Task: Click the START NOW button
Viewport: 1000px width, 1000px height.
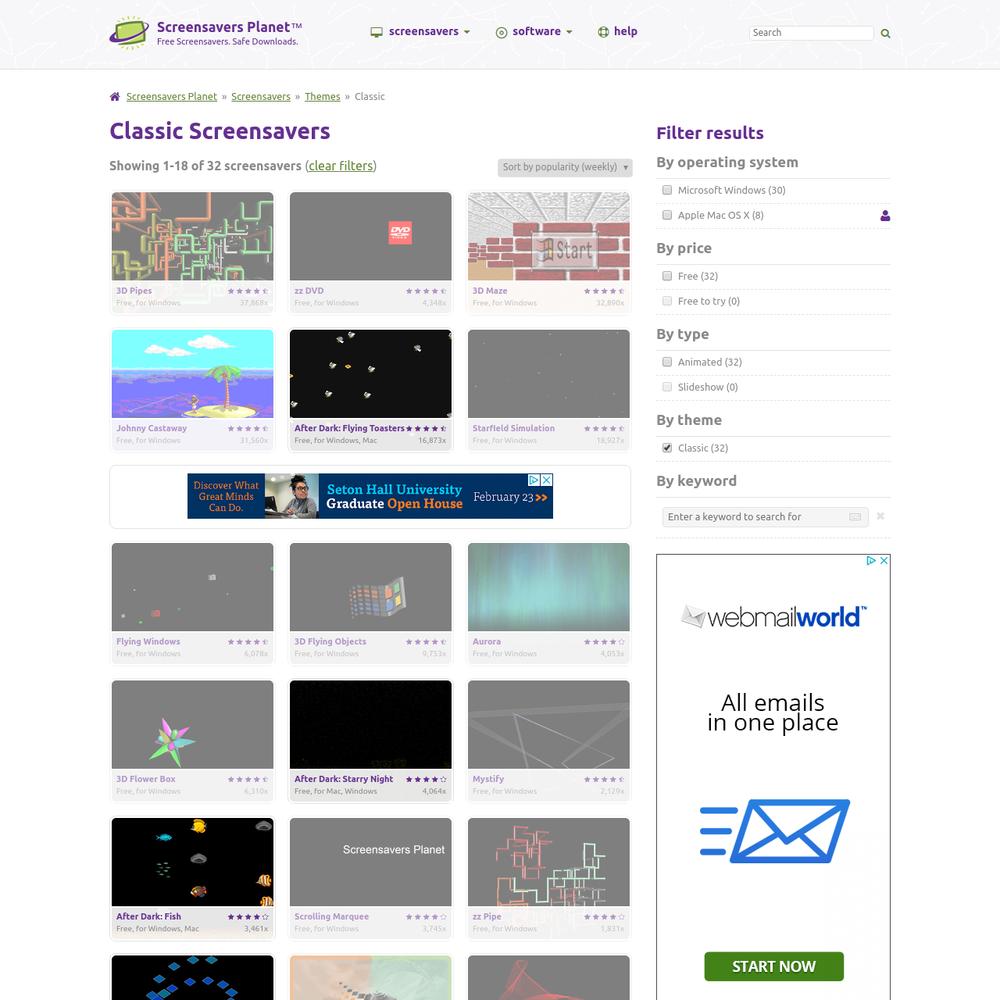Action: [774, 966]
